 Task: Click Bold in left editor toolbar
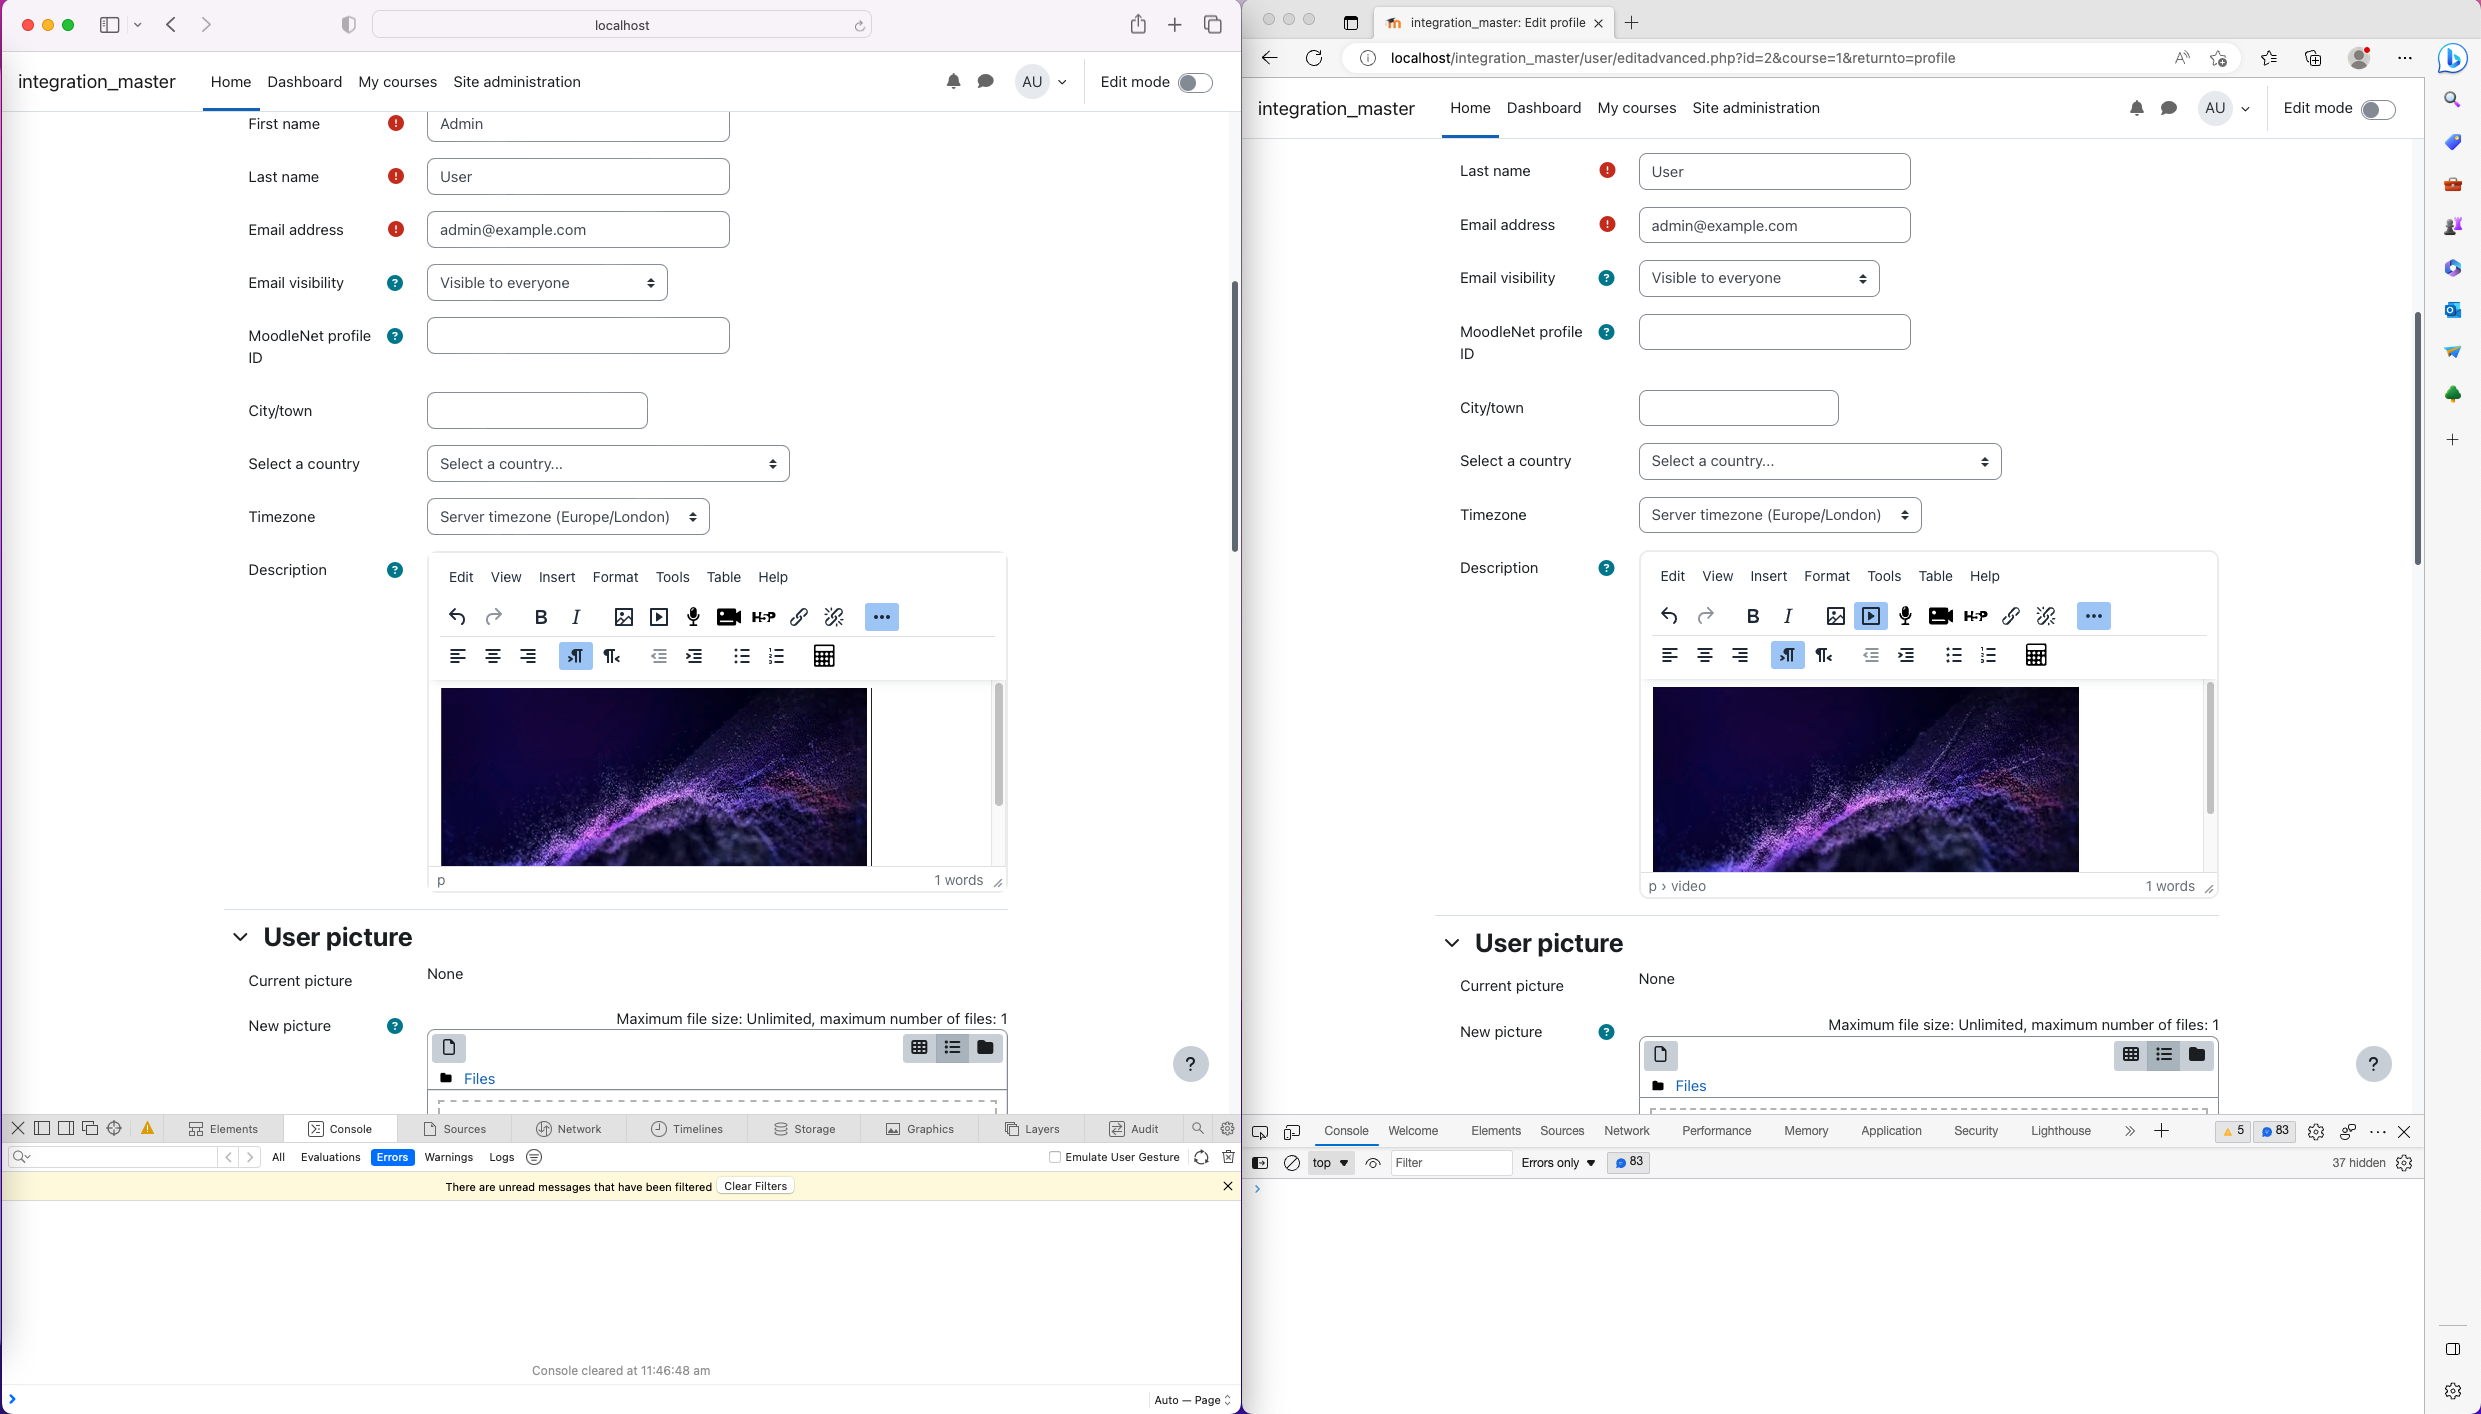pyautogui.click(x=541, y=617)
